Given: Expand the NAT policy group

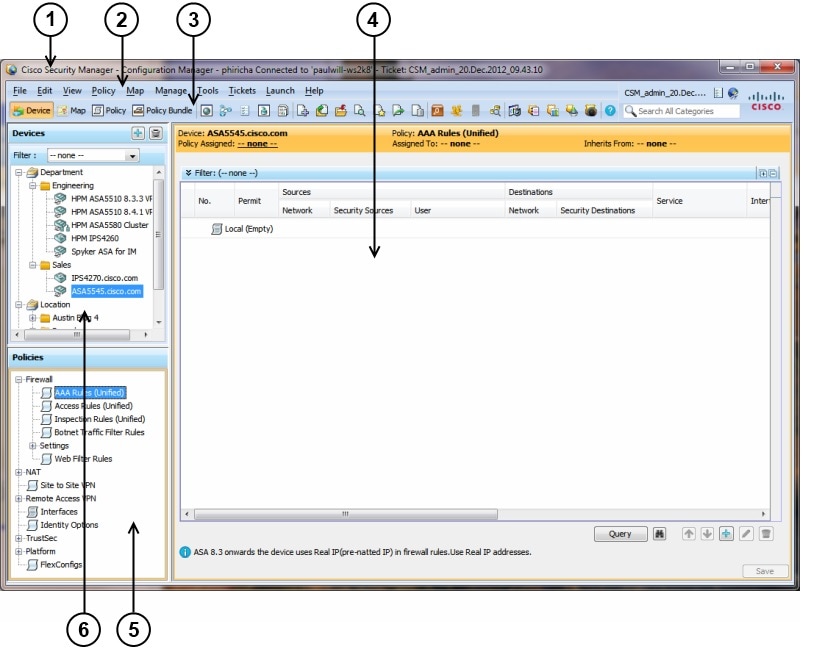Looking at the screenshot, I should pos(19,472).
